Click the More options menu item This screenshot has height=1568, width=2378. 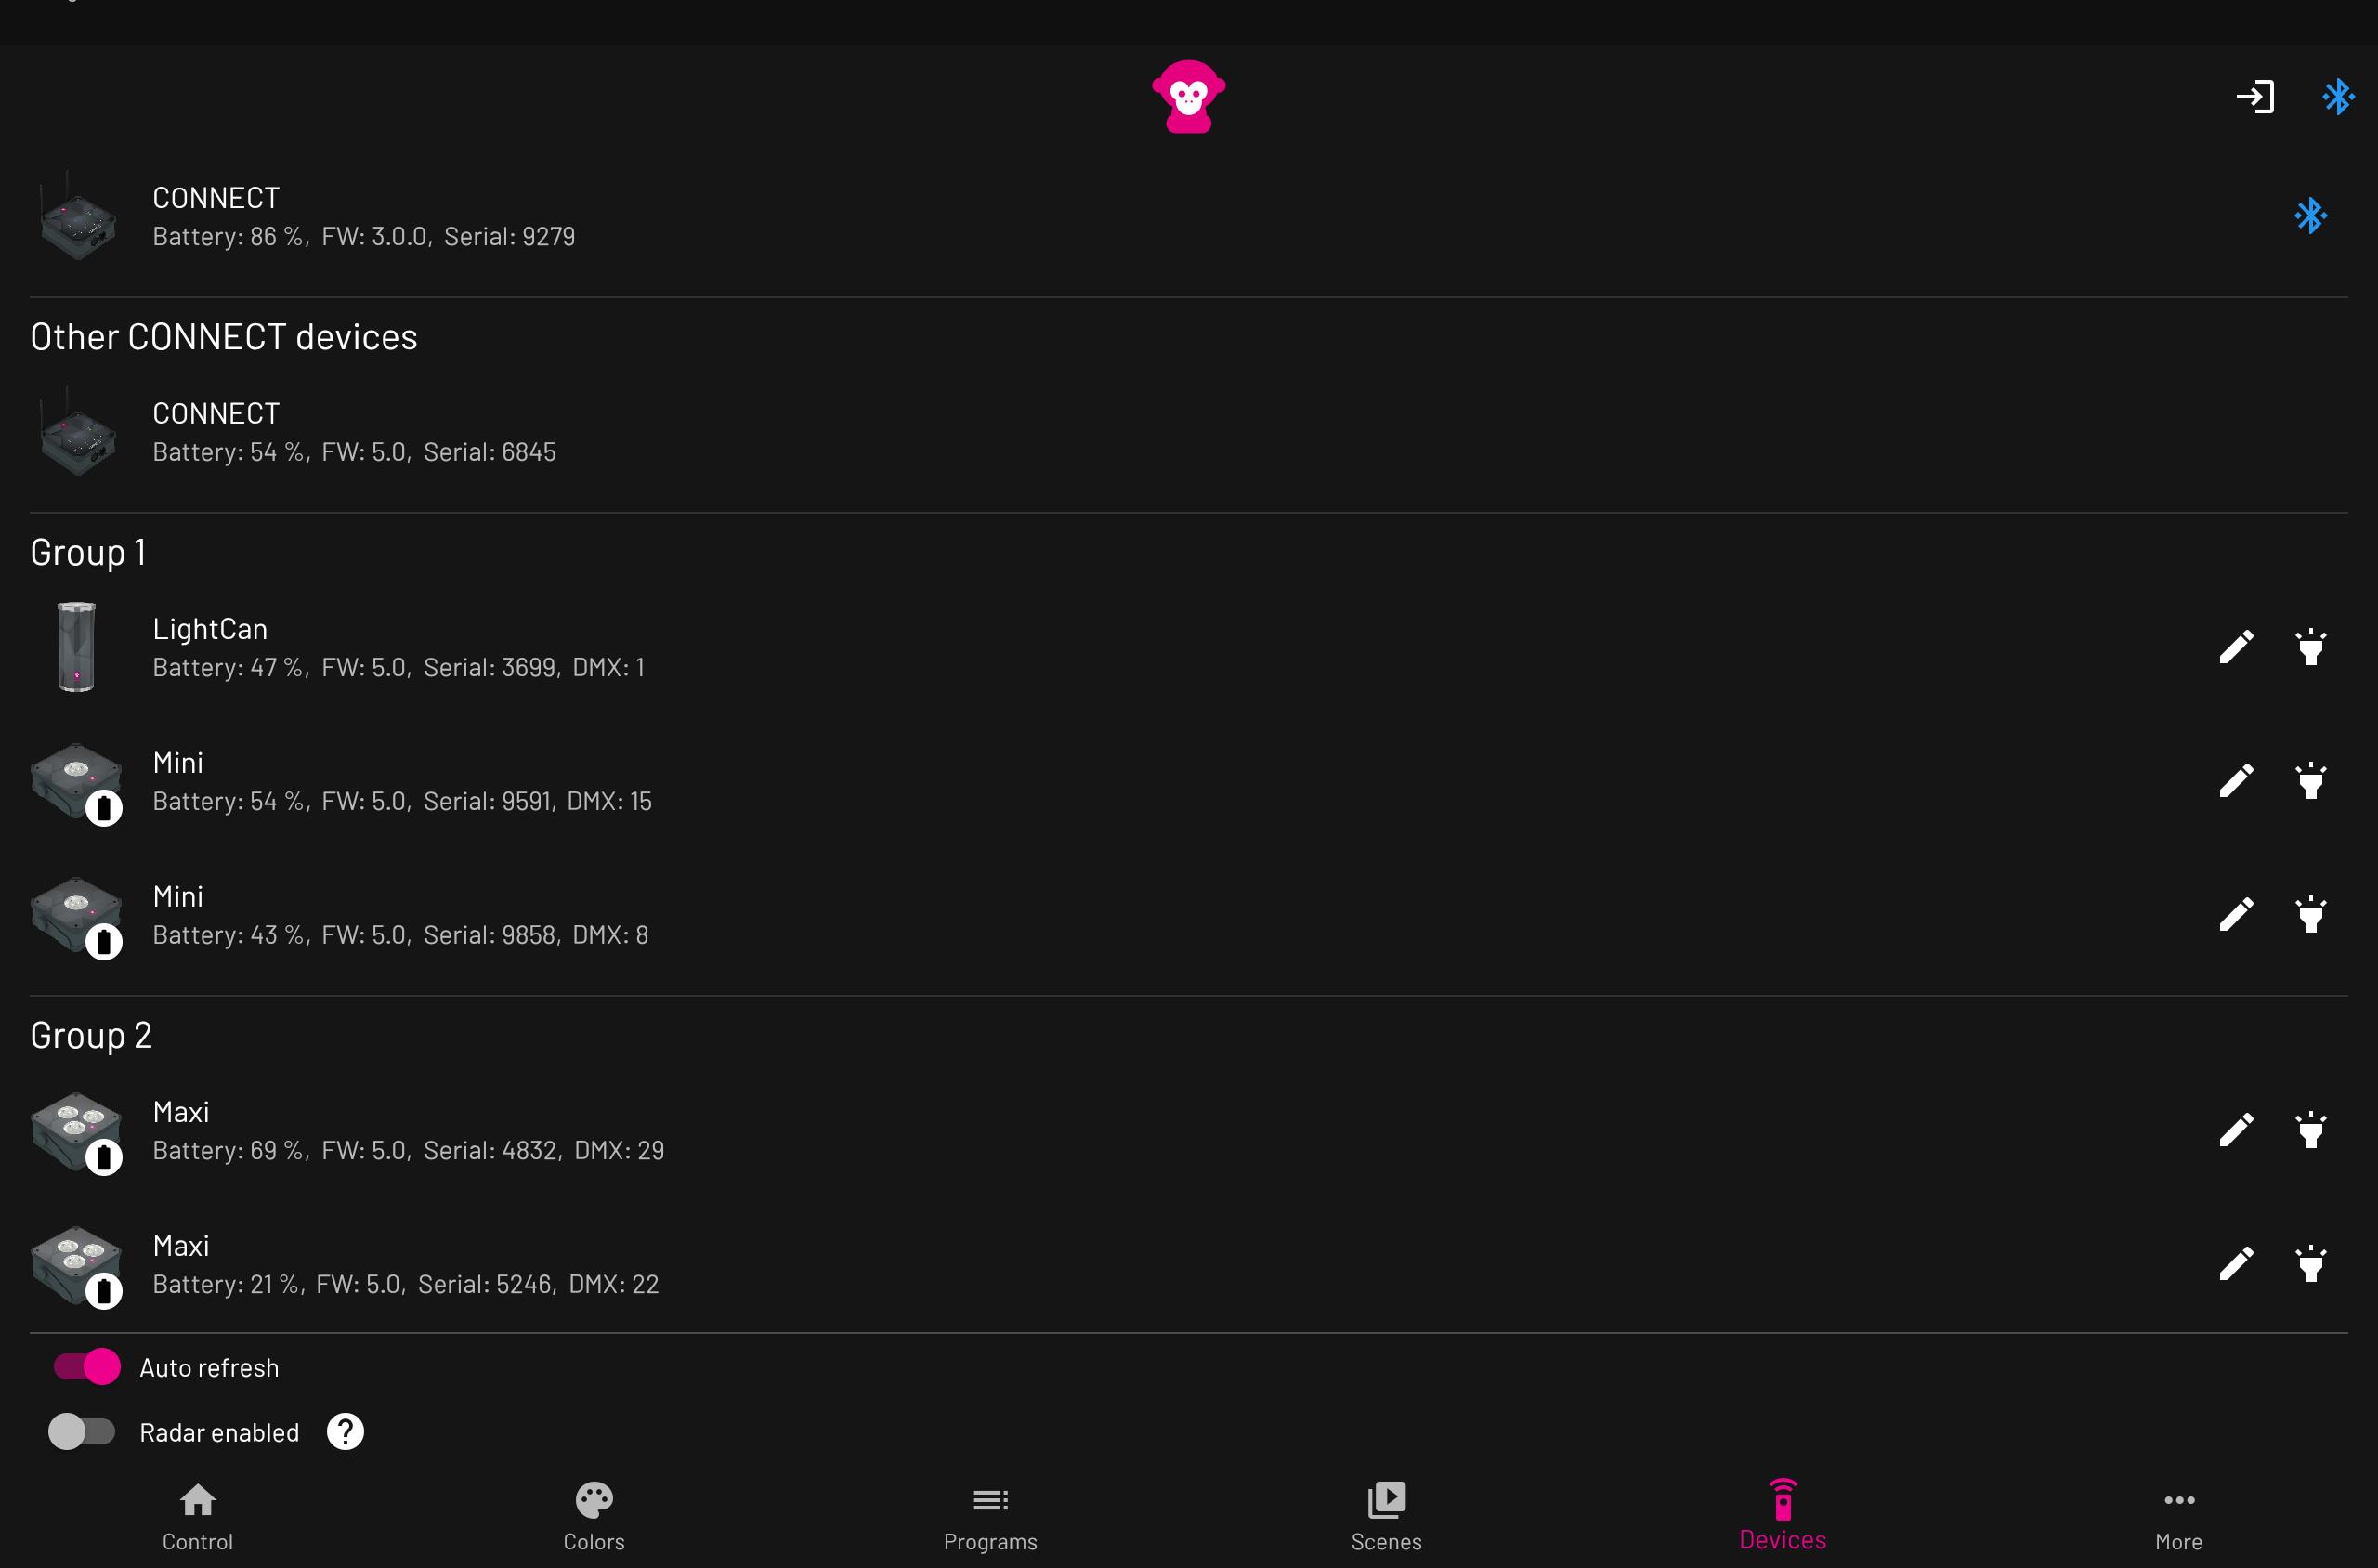click(2180, 1515)
